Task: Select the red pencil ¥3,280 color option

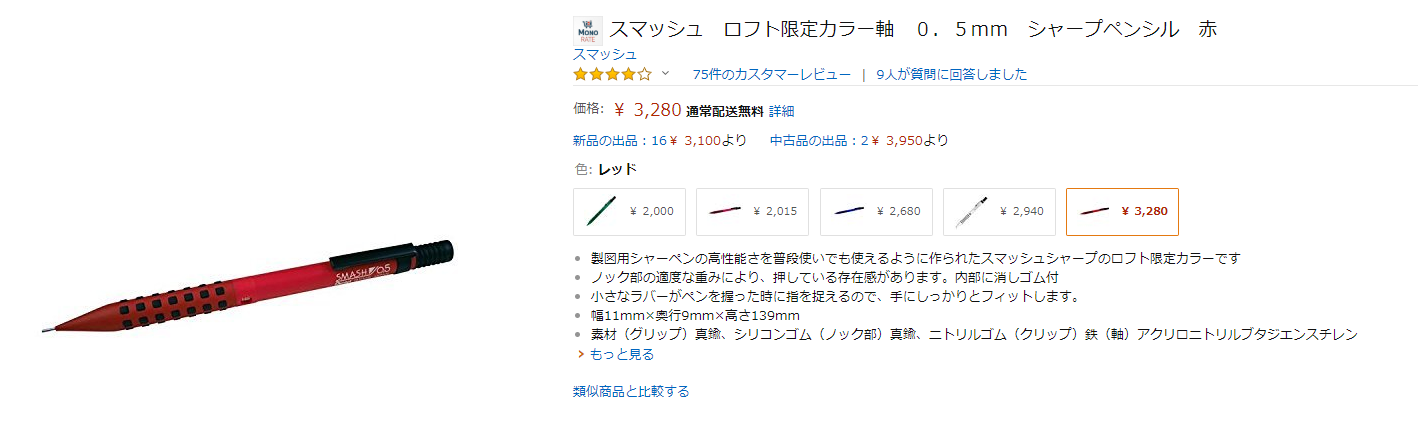Action: 1122,212
